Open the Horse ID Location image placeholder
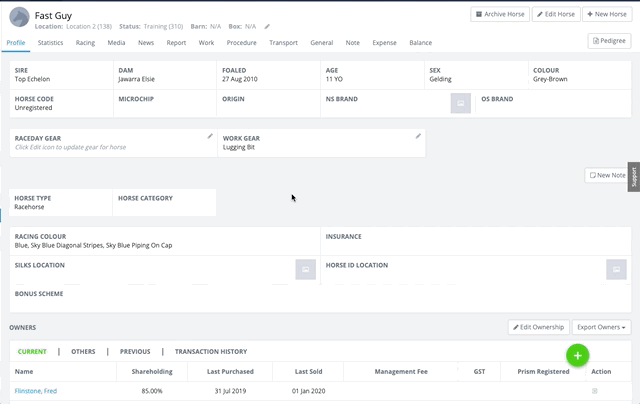Viewport: 640px width, 404px height. tap(616, 269)
